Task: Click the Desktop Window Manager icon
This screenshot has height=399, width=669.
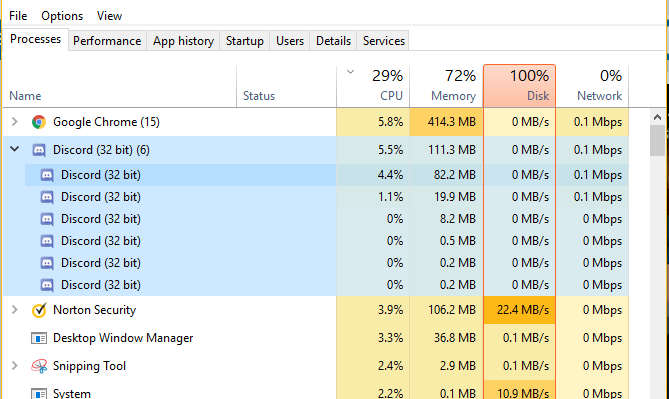Action: pos(39,338)
